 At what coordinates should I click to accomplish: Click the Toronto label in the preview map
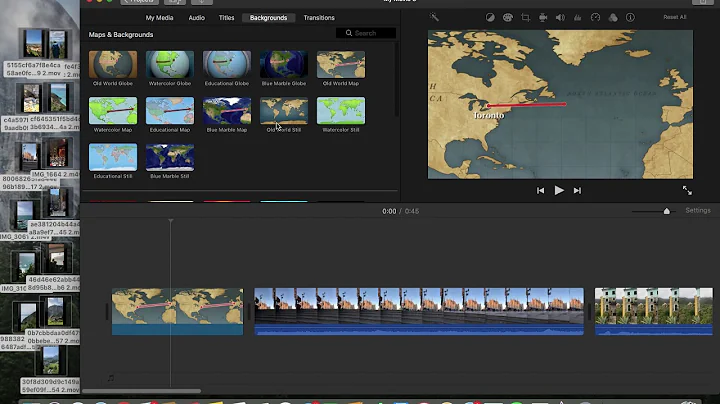pyautogui.click(x=489, y=115)
